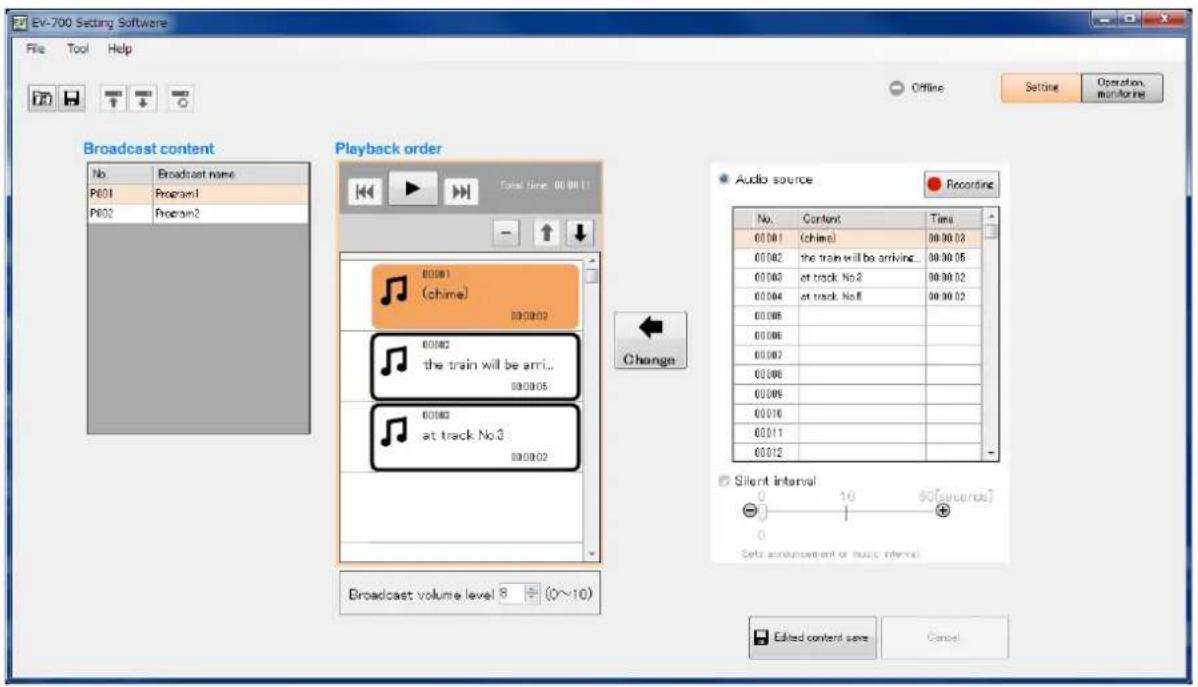This screenshot has width=1198, height=687.
Task: Click the Offline status indicator
Action: point(916,88)
